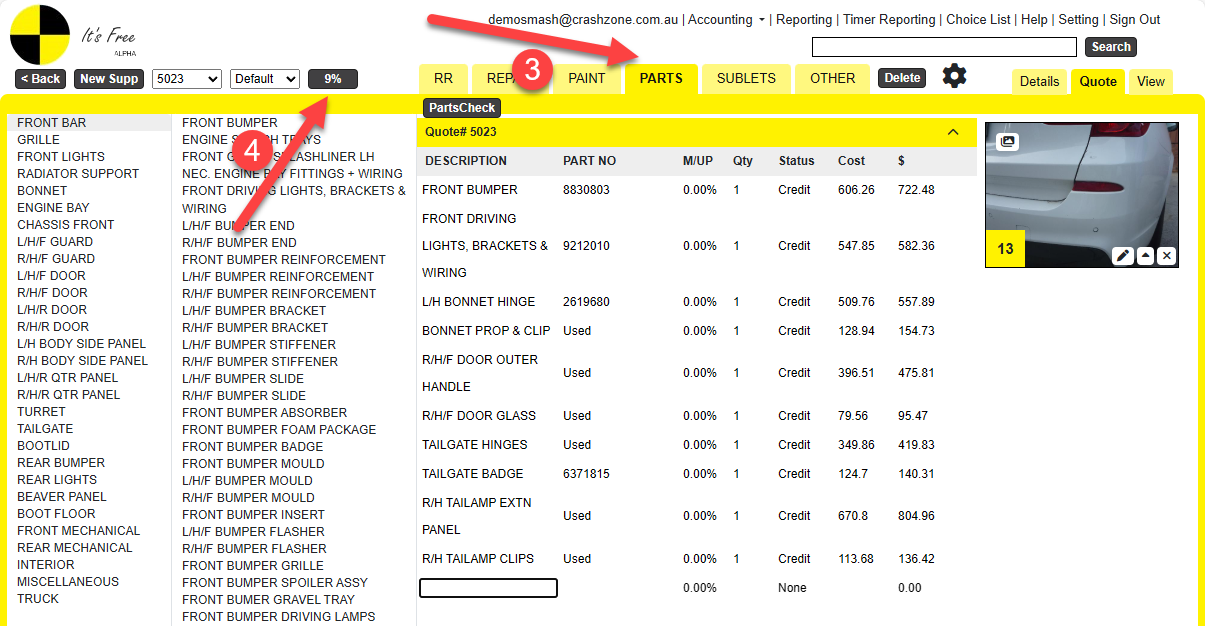Switch to the RR tab
This screenshot has width=1205, height=626.
443,78
